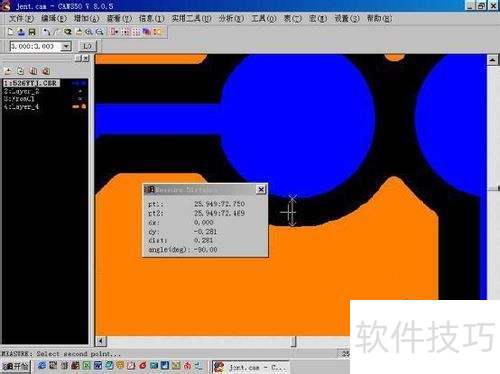Expand the 1.000:1.000 grid size dropdown
This screenshot has width=500, height=374.
tap(67, 46)
